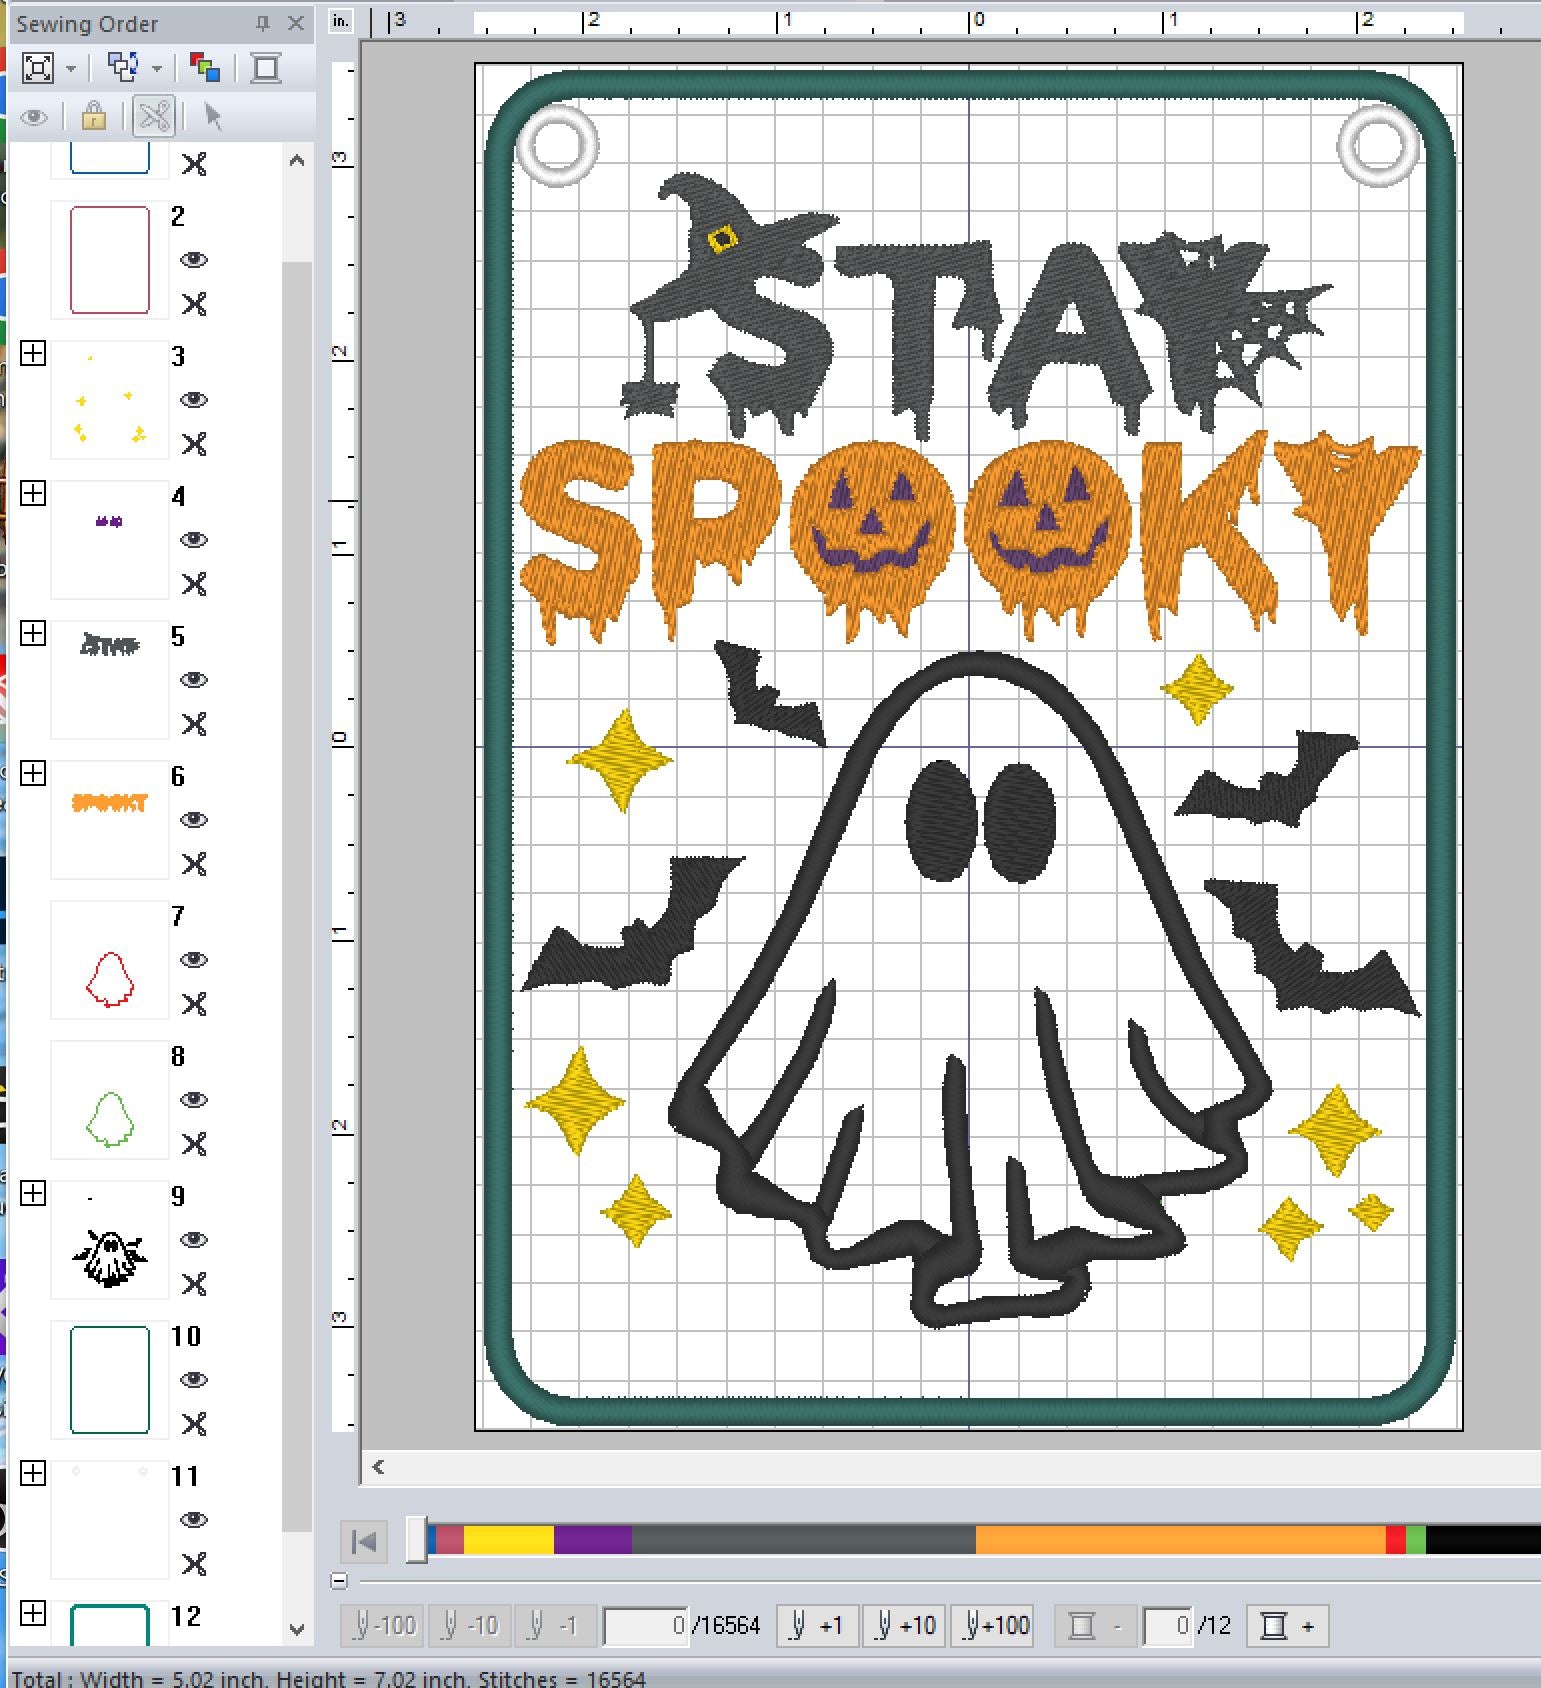Pin the Sewing Order panel
1541x1688 pixels.
point(263,23)
